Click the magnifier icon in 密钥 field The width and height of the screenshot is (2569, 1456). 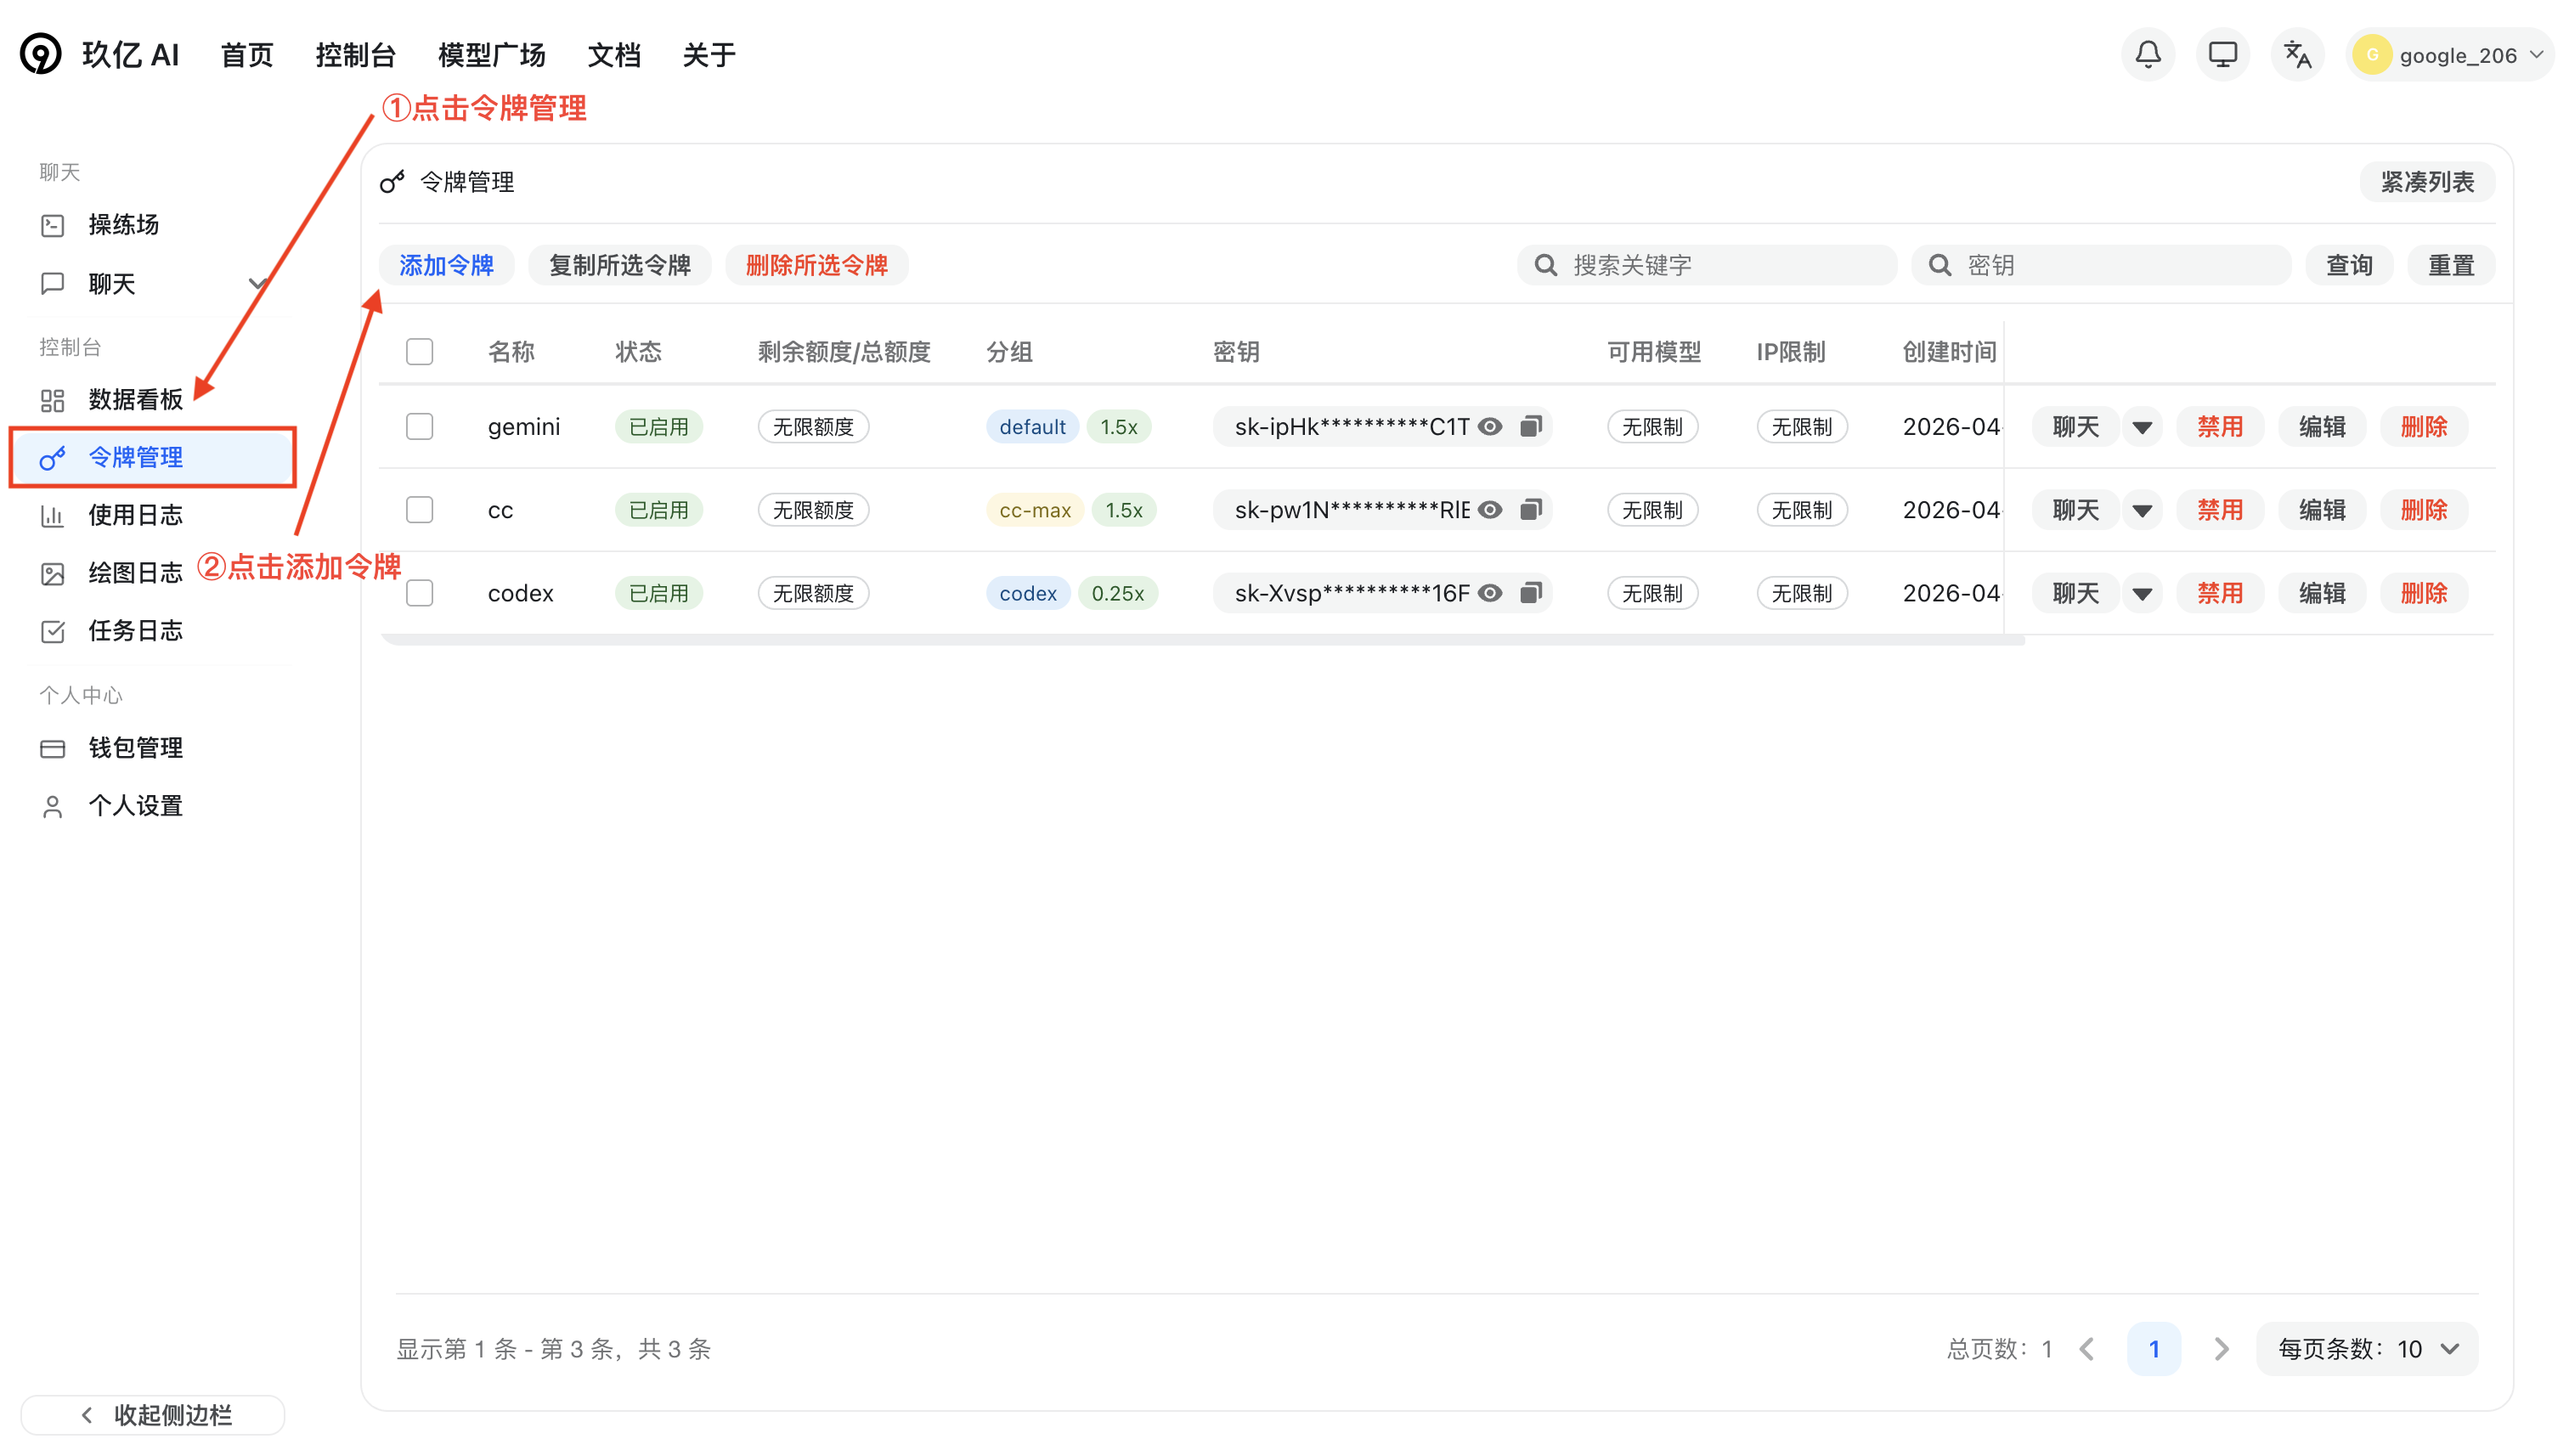click(x=1939, y=265)
